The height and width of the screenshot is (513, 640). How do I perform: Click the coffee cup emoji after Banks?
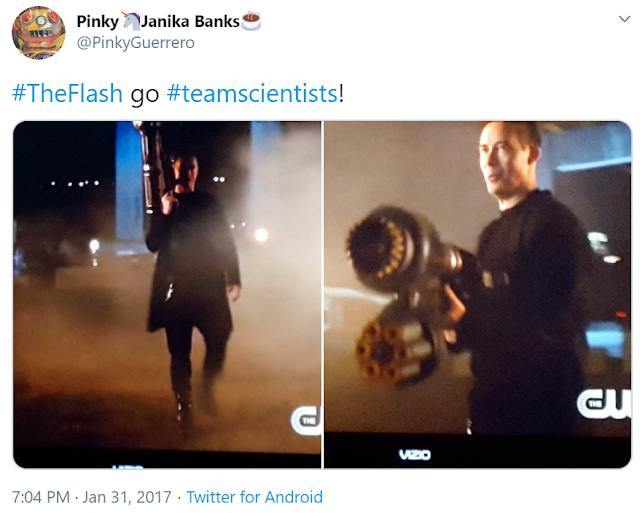coord(251,21)
